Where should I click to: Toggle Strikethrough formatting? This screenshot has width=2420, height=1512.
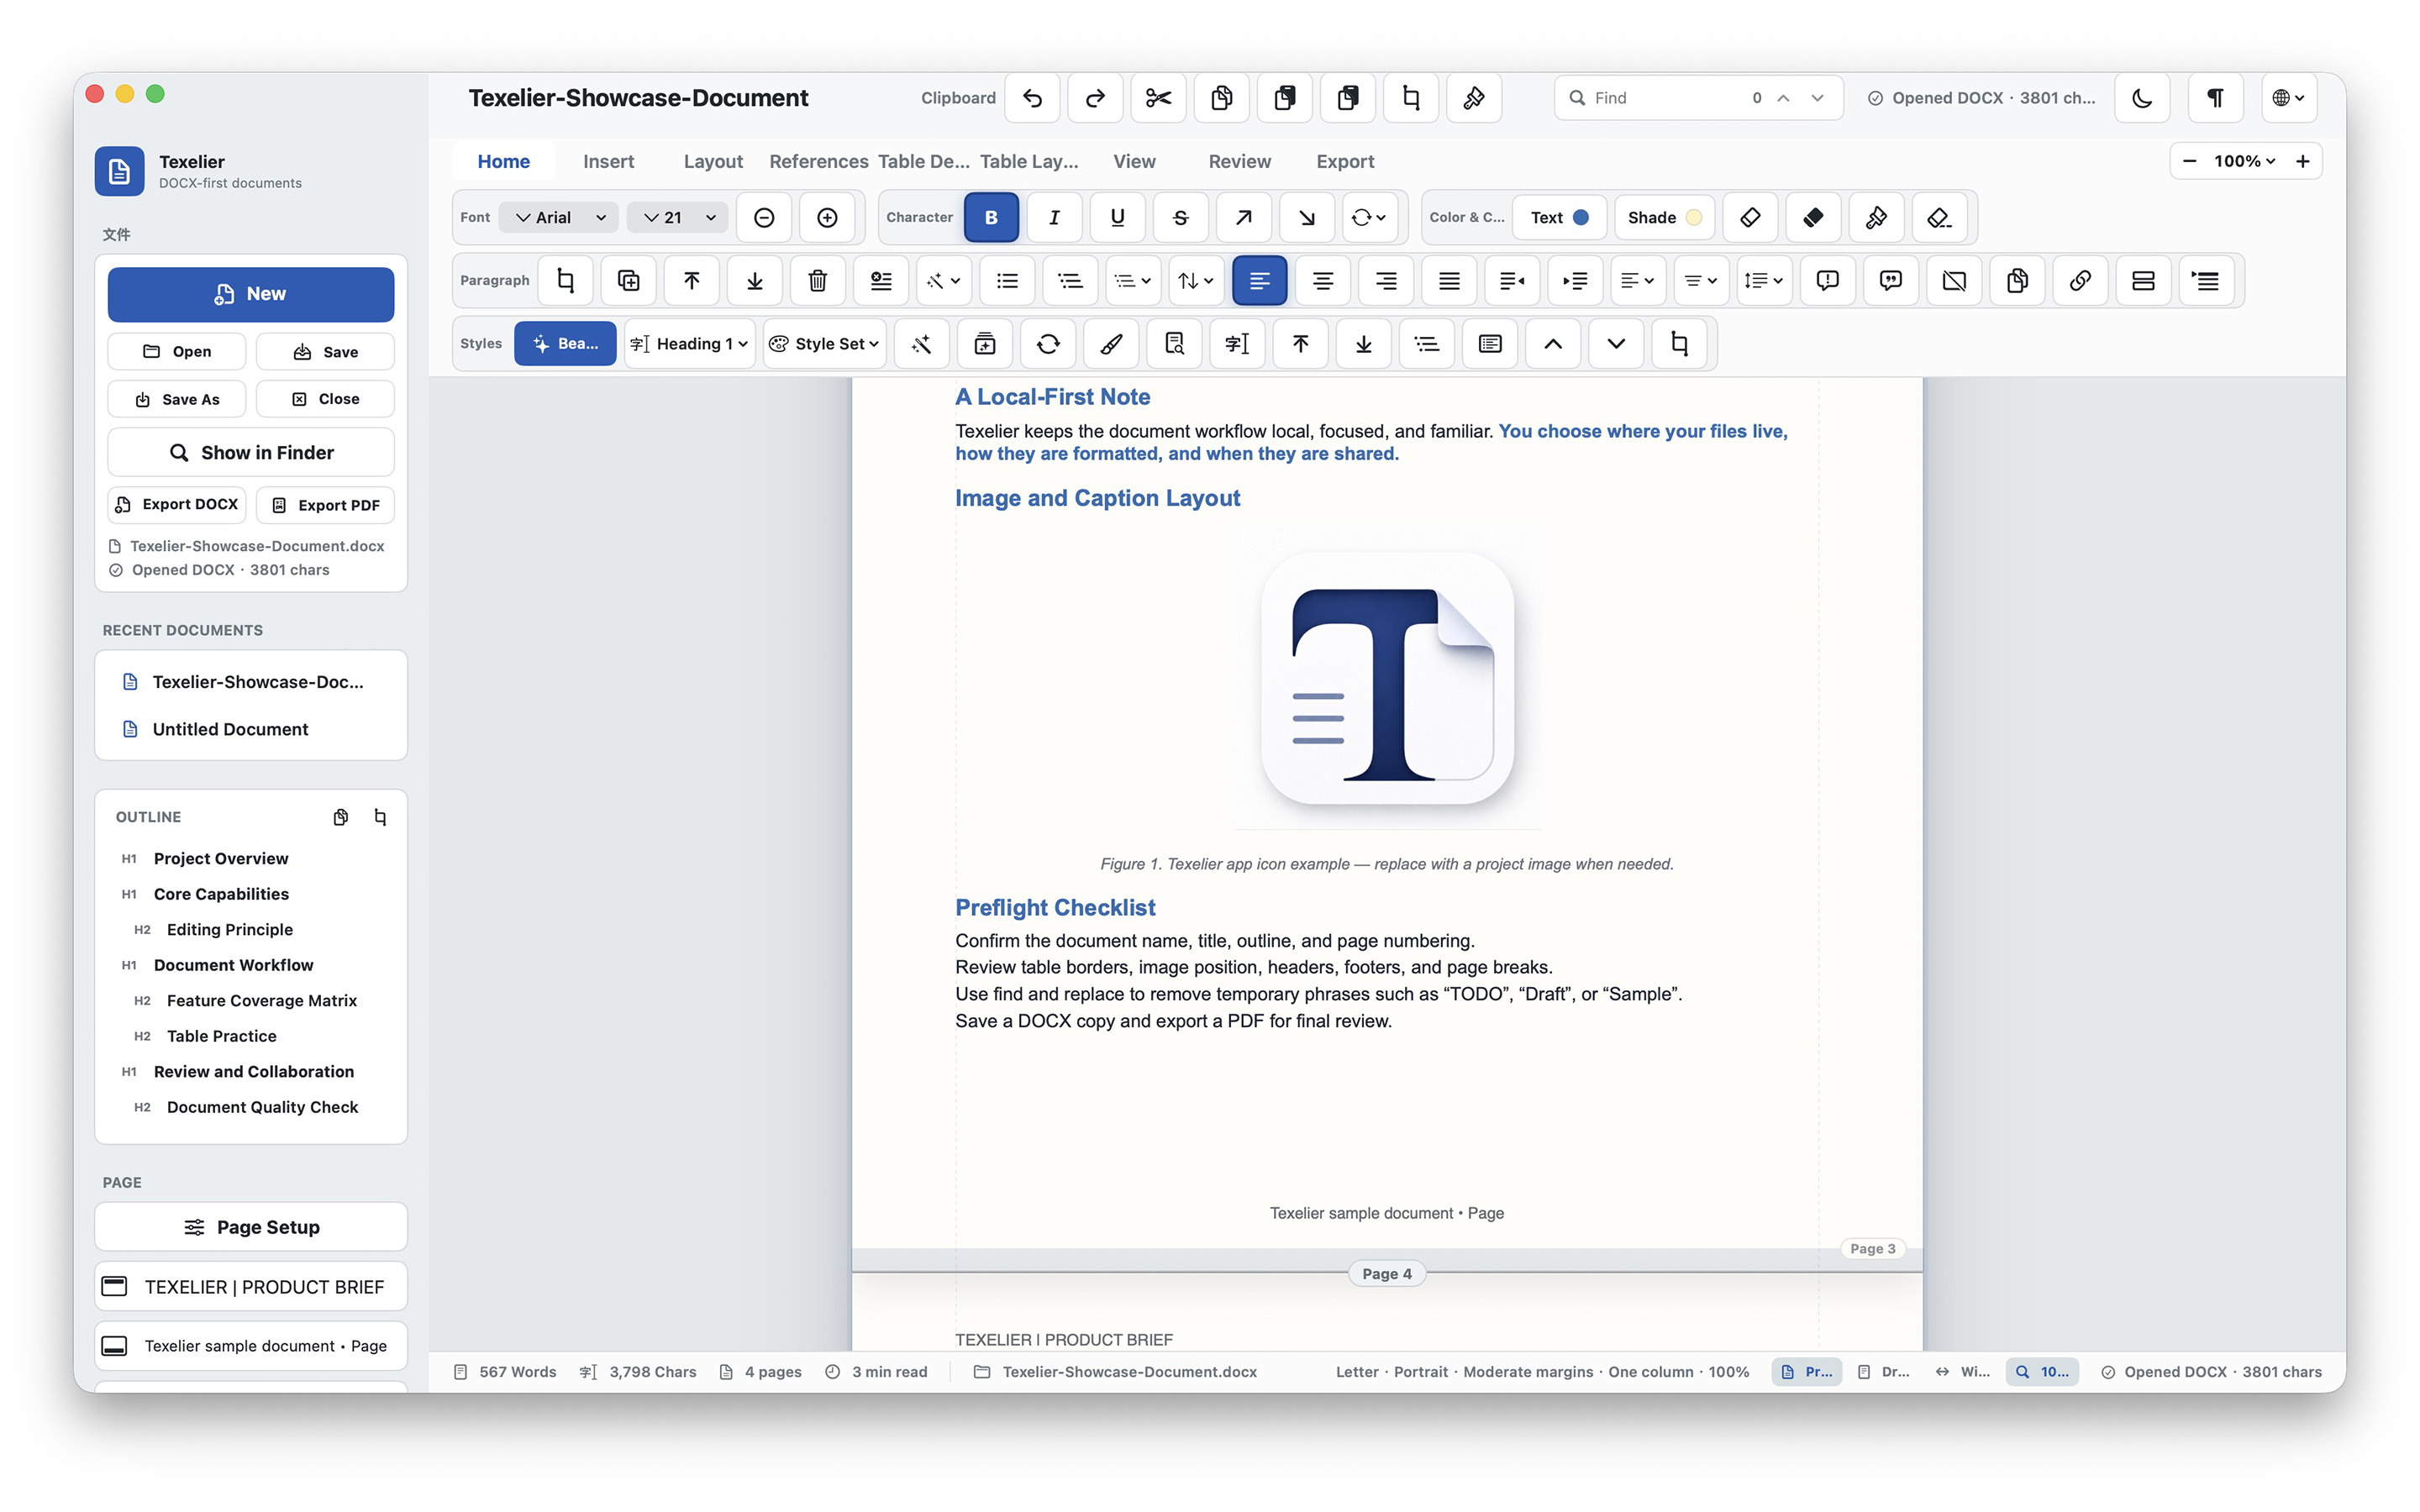click(1180, 217)
